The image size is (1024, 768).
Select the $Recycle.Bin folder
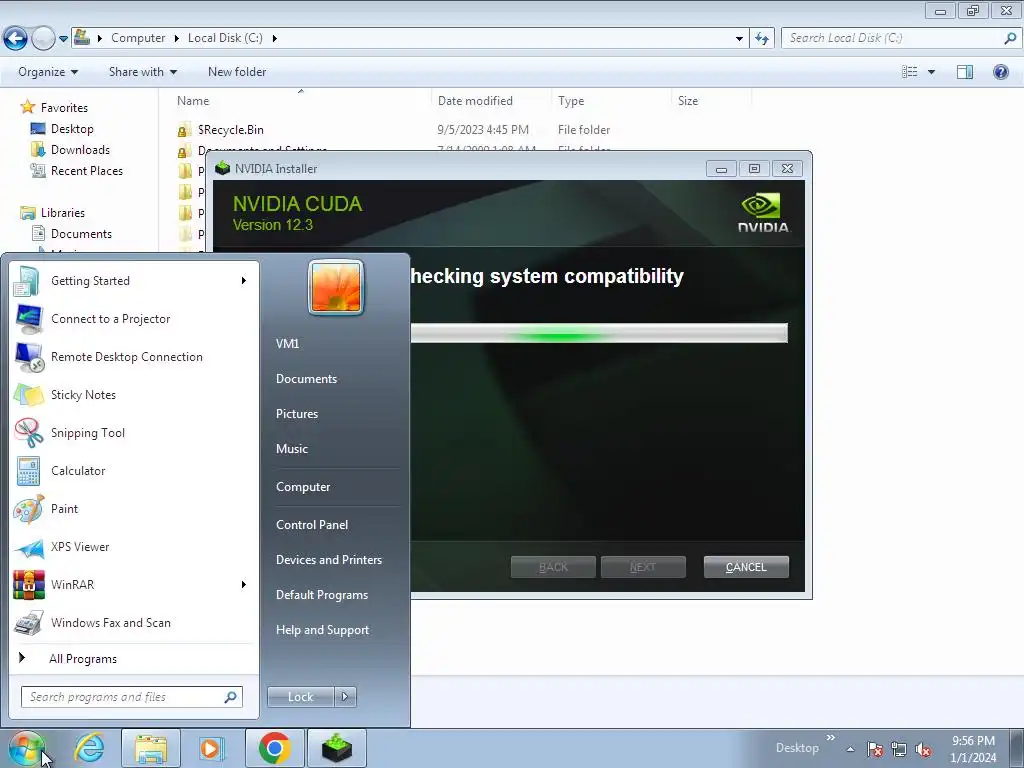(231, 130)
